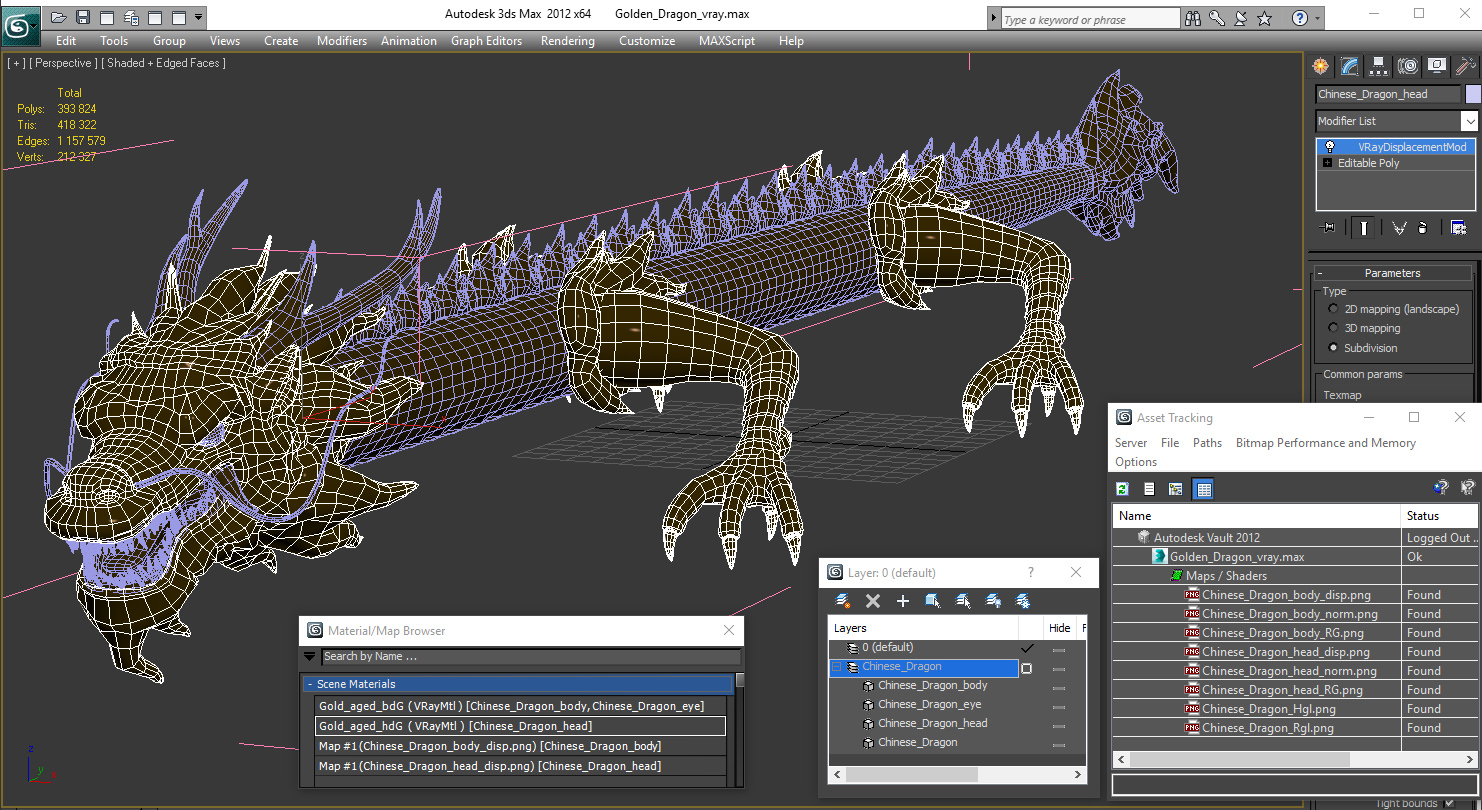This screenshot has width=1482, height=810.
Task: Open the Display command panel tab
Action: click(1437, 66)
